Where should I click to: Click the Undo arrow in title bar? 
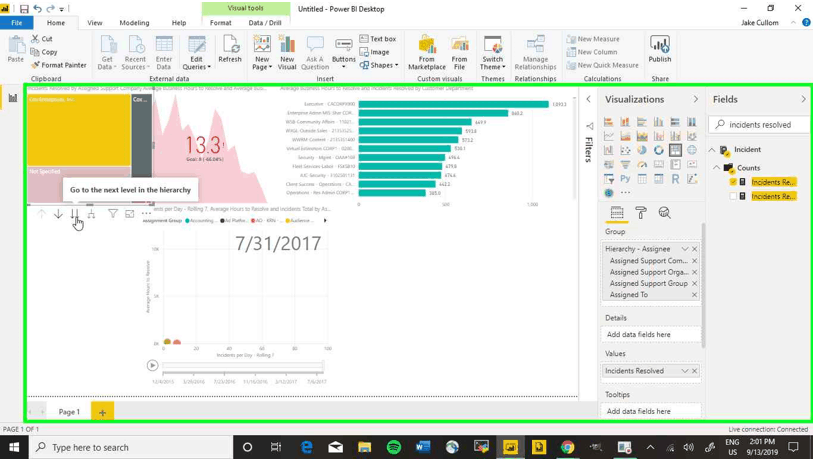pos(37,9)
